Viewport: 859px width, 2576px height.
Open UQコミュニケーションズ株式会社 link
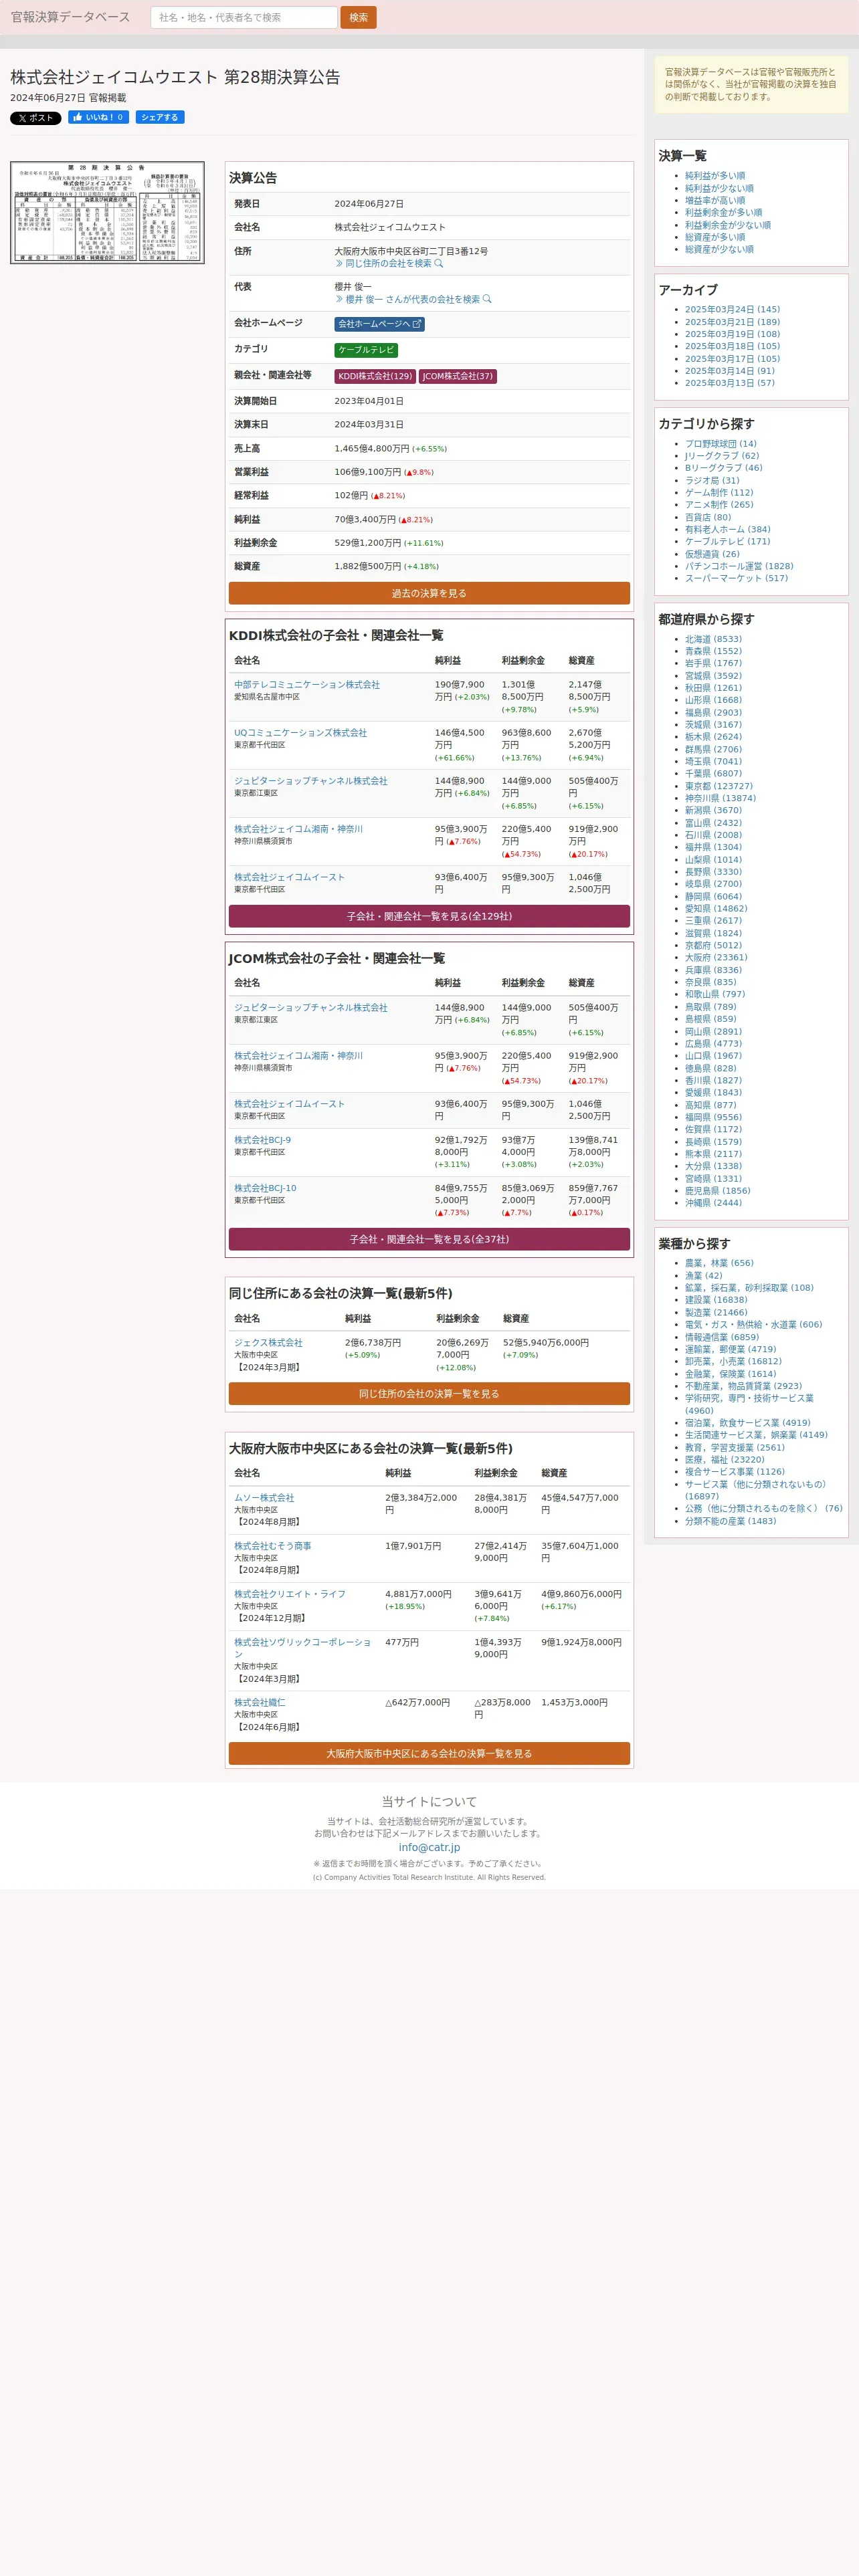point(300,733)
